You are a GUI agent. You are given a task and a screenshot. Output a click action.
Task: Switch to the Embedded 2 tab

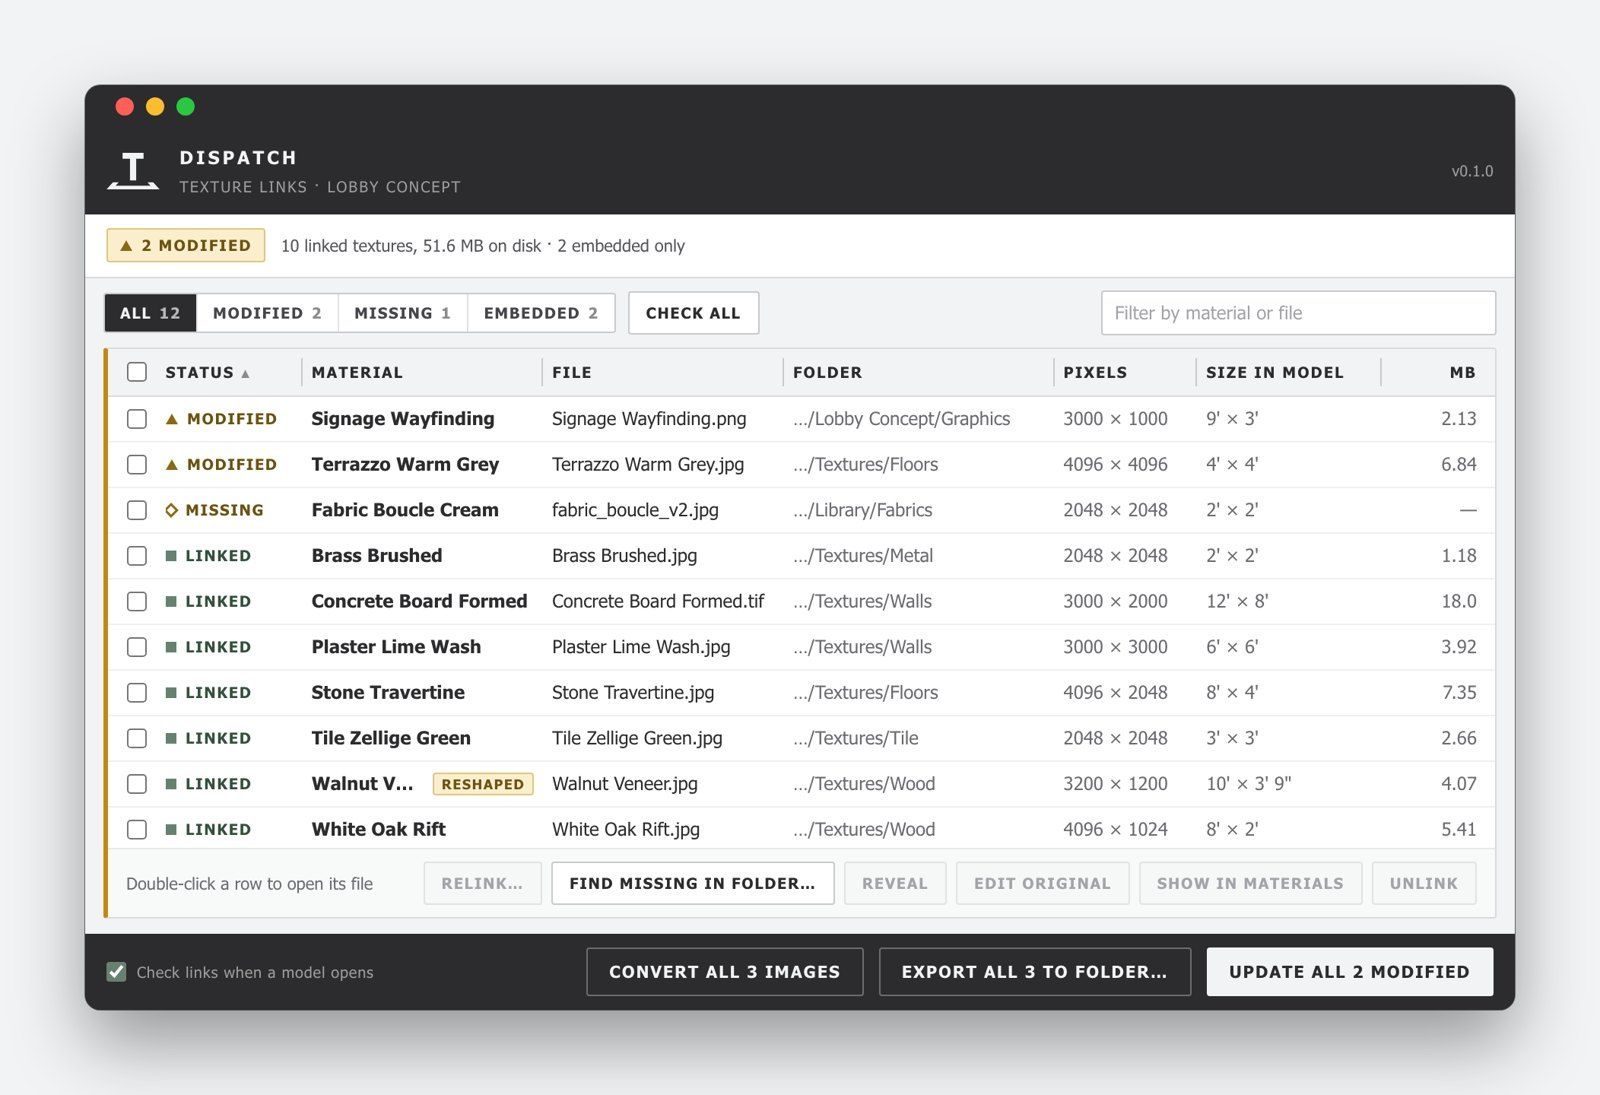click(541, 313)
